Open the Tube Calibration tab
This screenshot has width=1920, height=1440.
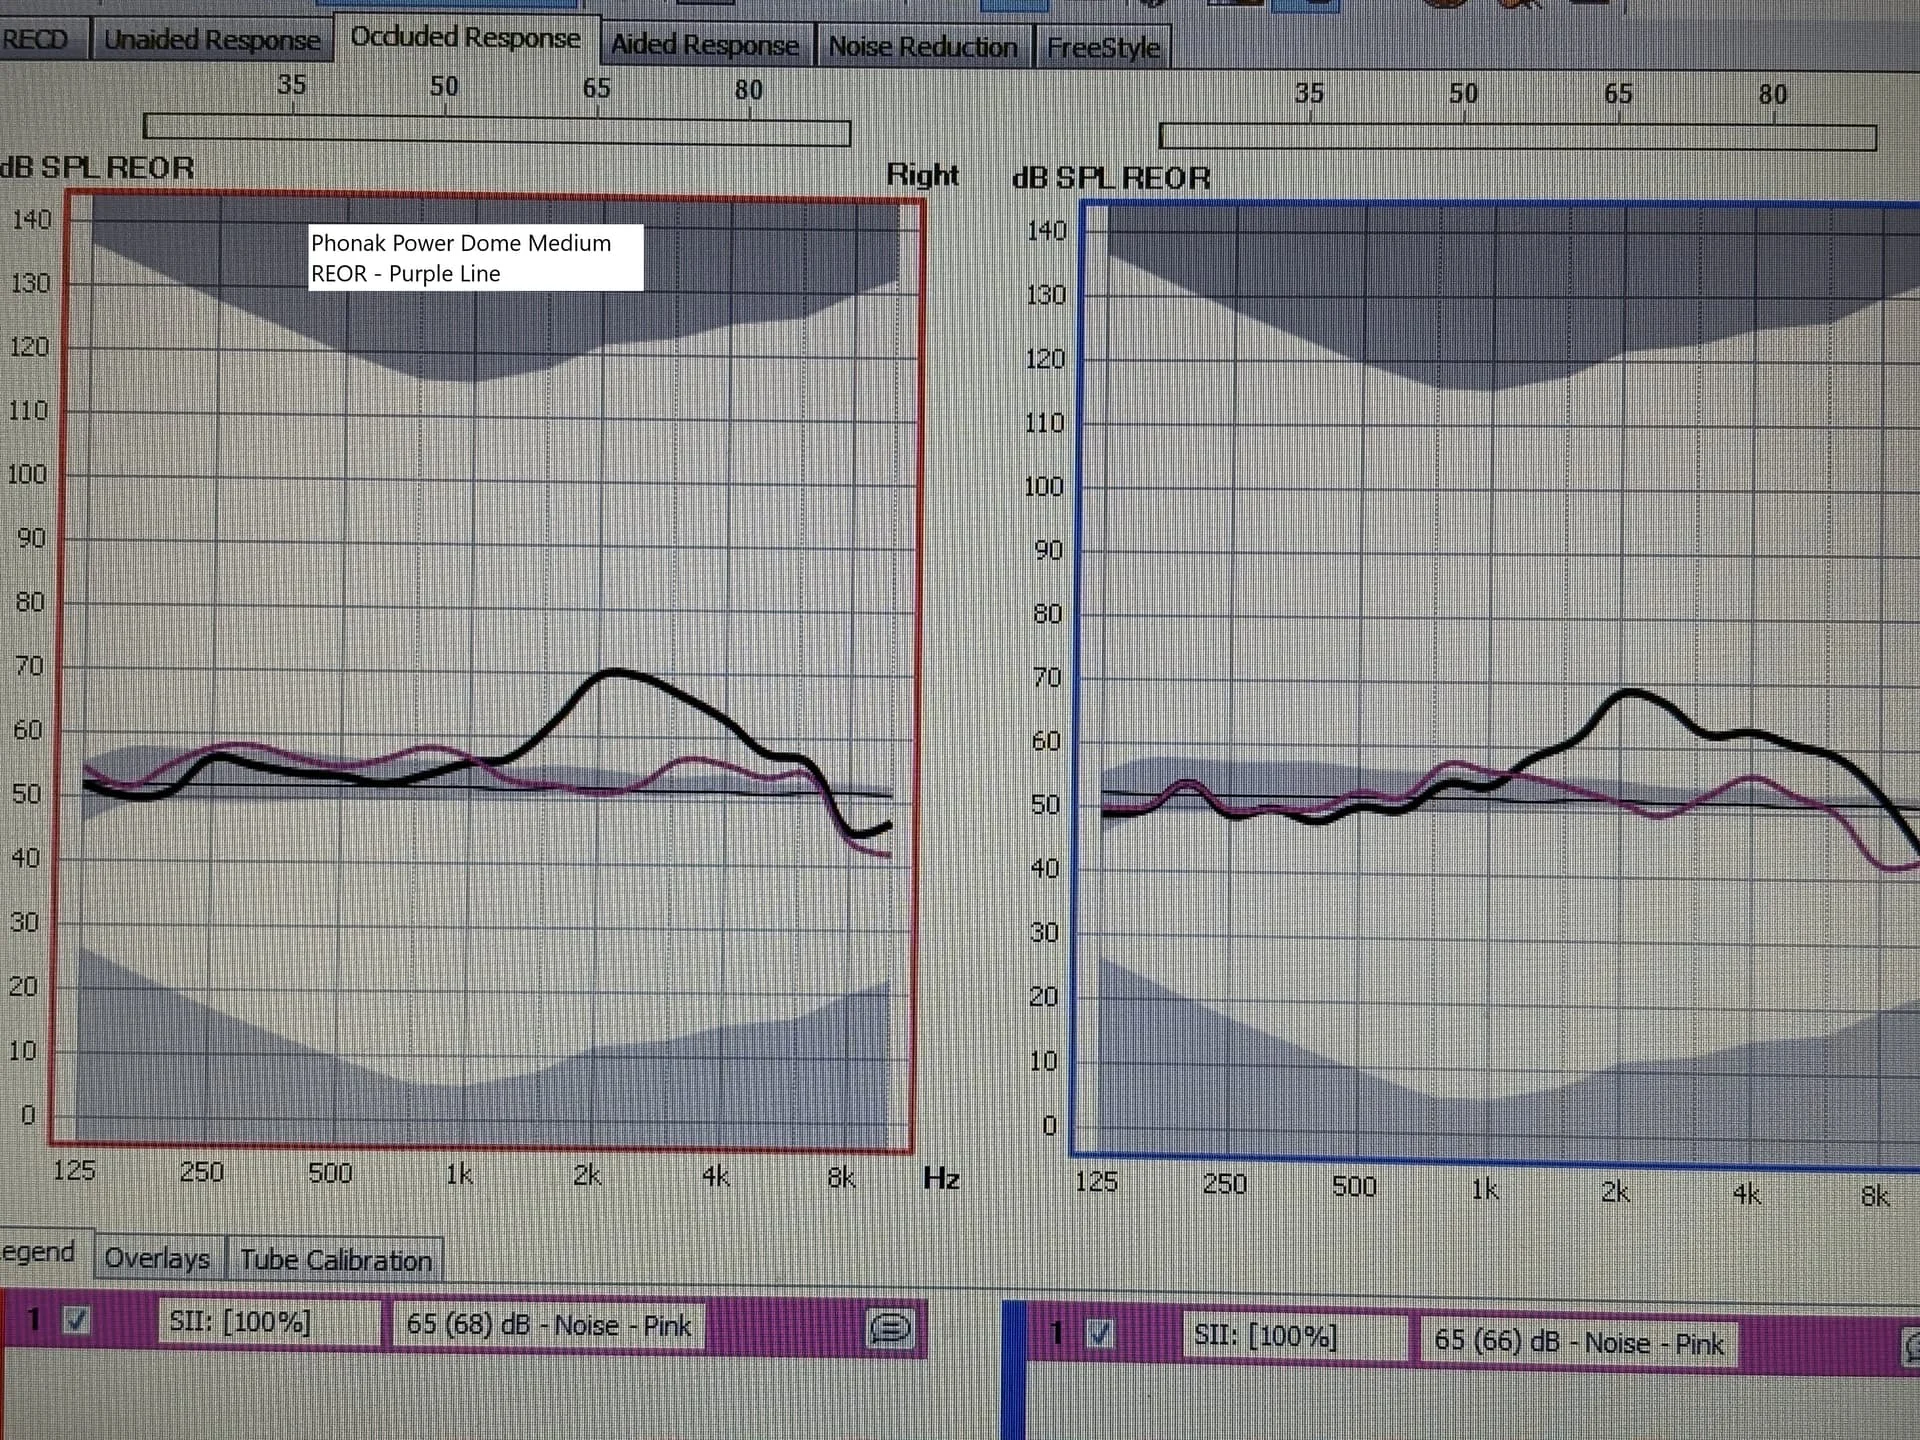[335, 1260]
